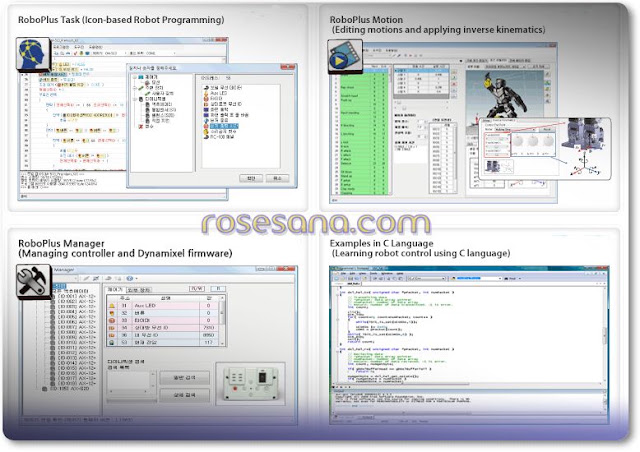
Task: Click the lower search button in RoboPlus Manager
Action: click(x=185, y=395)
